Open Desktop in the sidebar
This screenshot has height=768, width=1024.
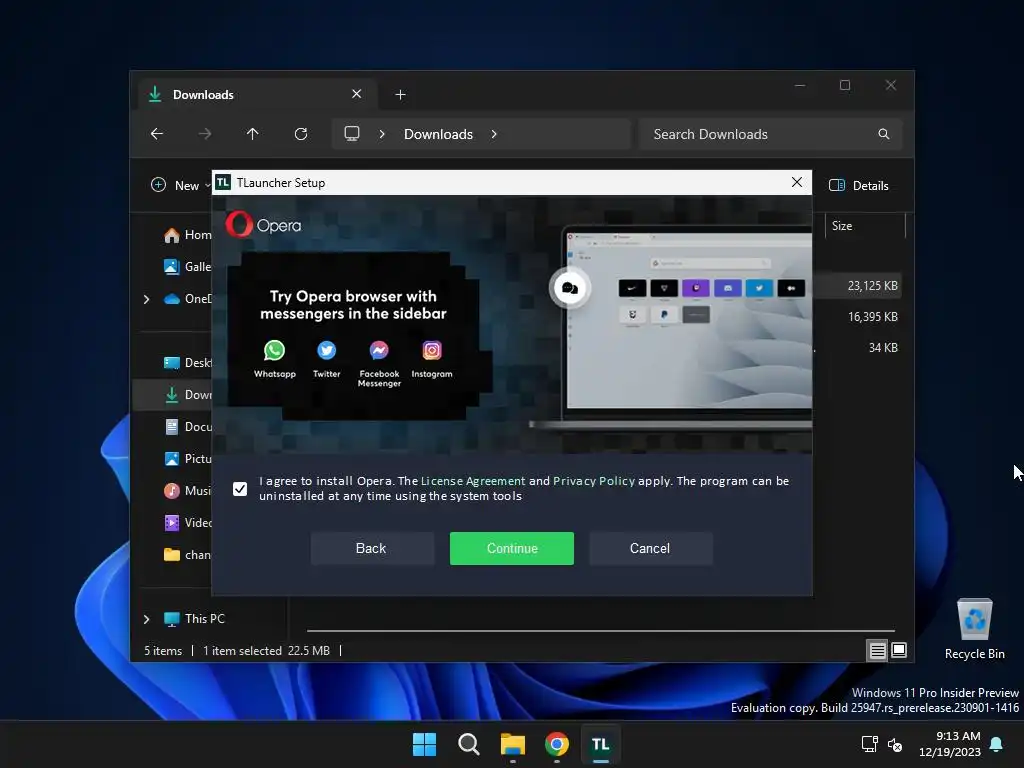187,362
